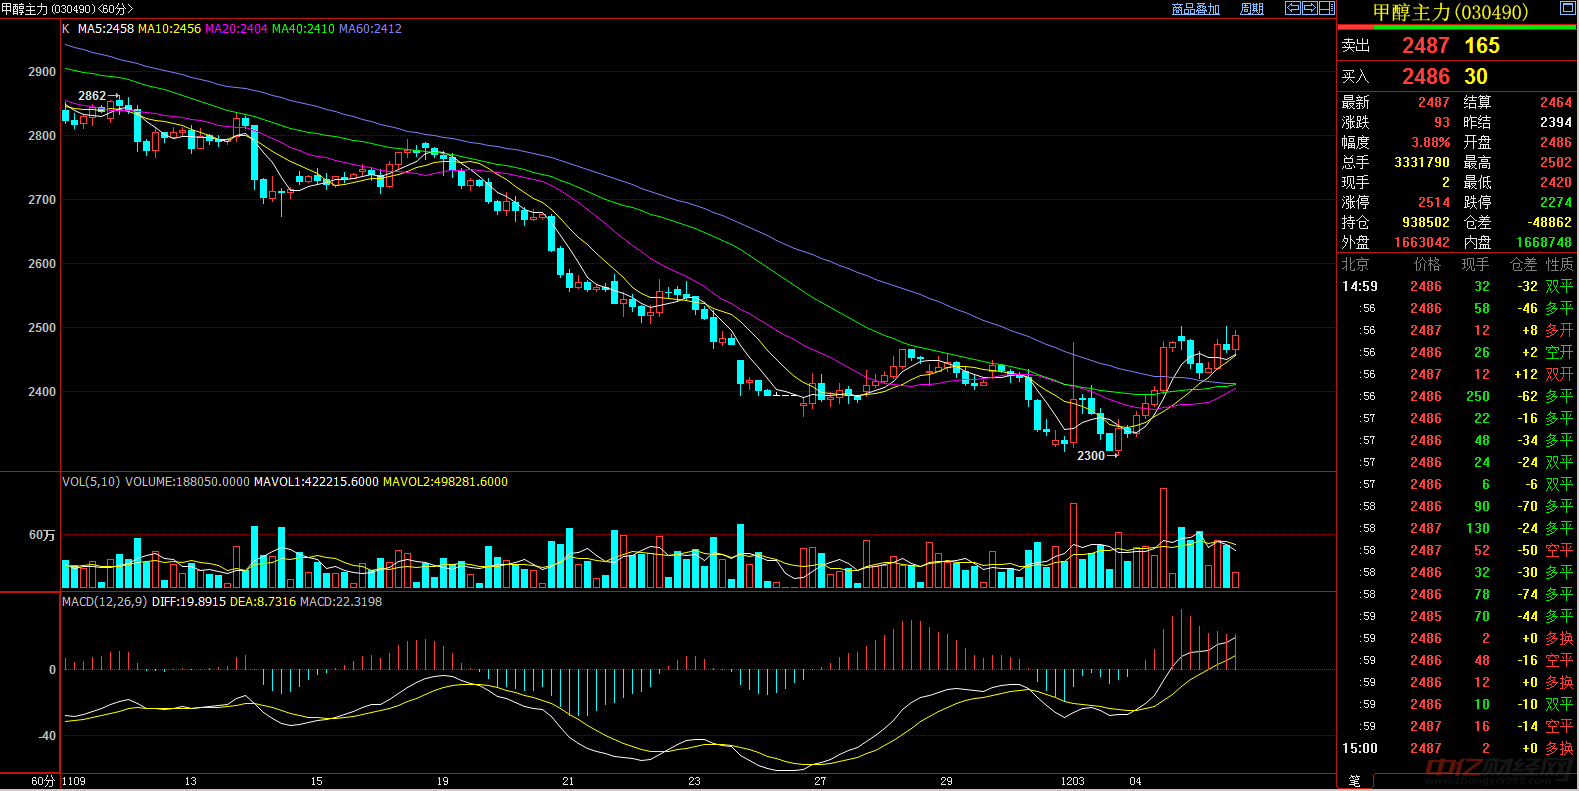Click the 价格 column header
This screenshot has height=791, width=1579.
pyautogui.click(x=1427, y=264)
